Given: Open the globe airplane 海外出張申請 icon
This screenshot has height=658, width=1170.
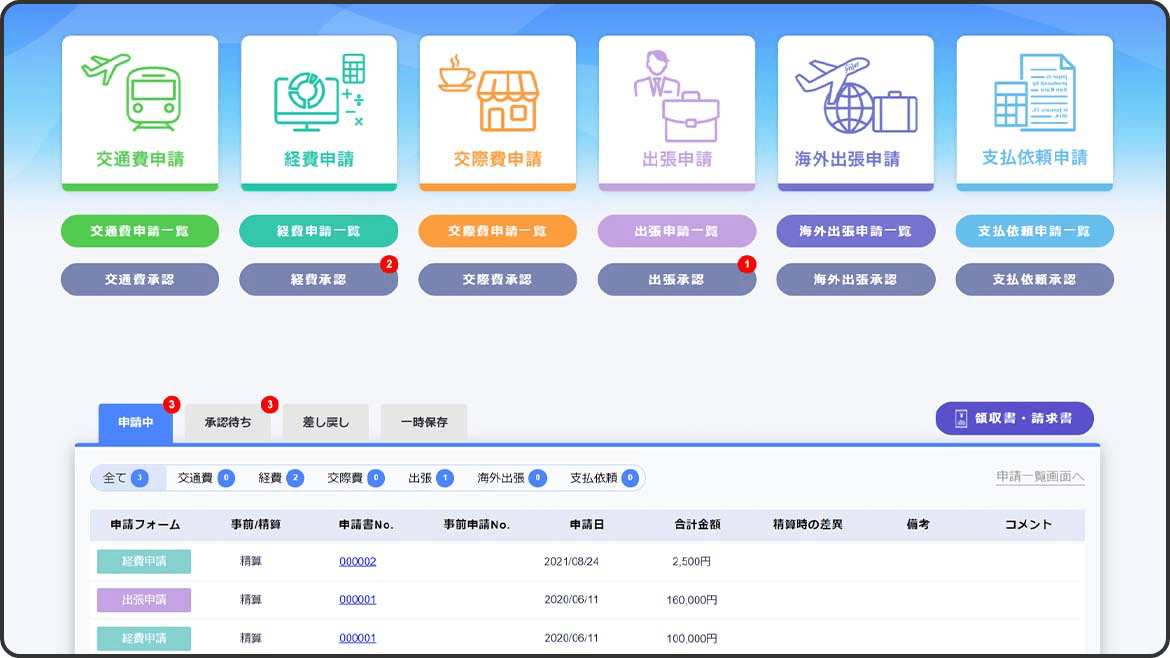Looking at the screenshot, I should pos(855,93).
